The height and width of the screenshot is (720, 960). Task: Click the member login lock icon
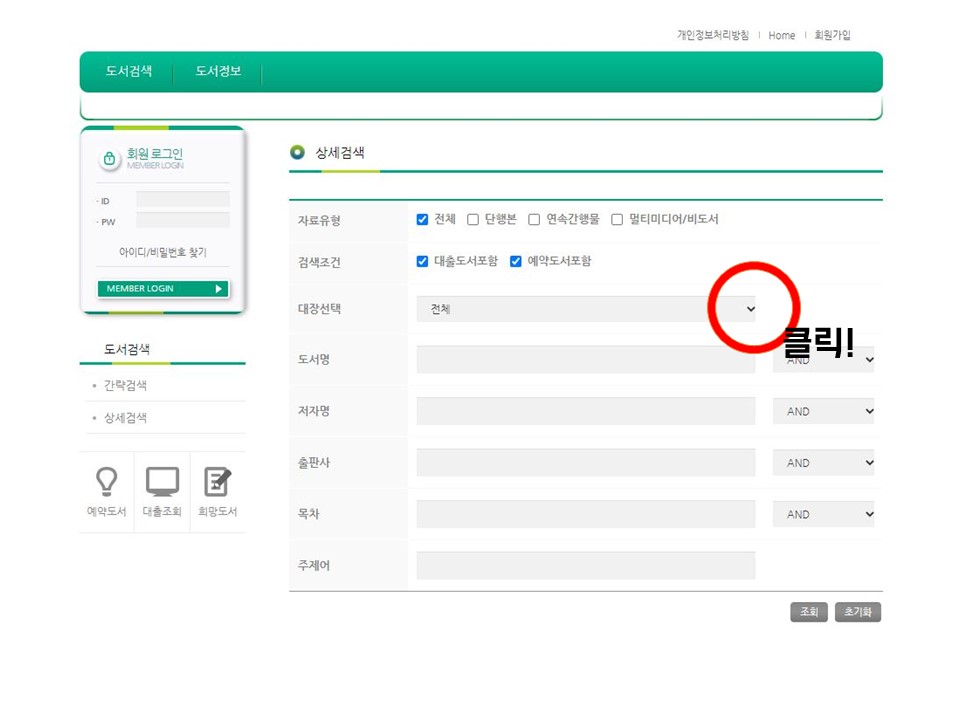point(109,159)
